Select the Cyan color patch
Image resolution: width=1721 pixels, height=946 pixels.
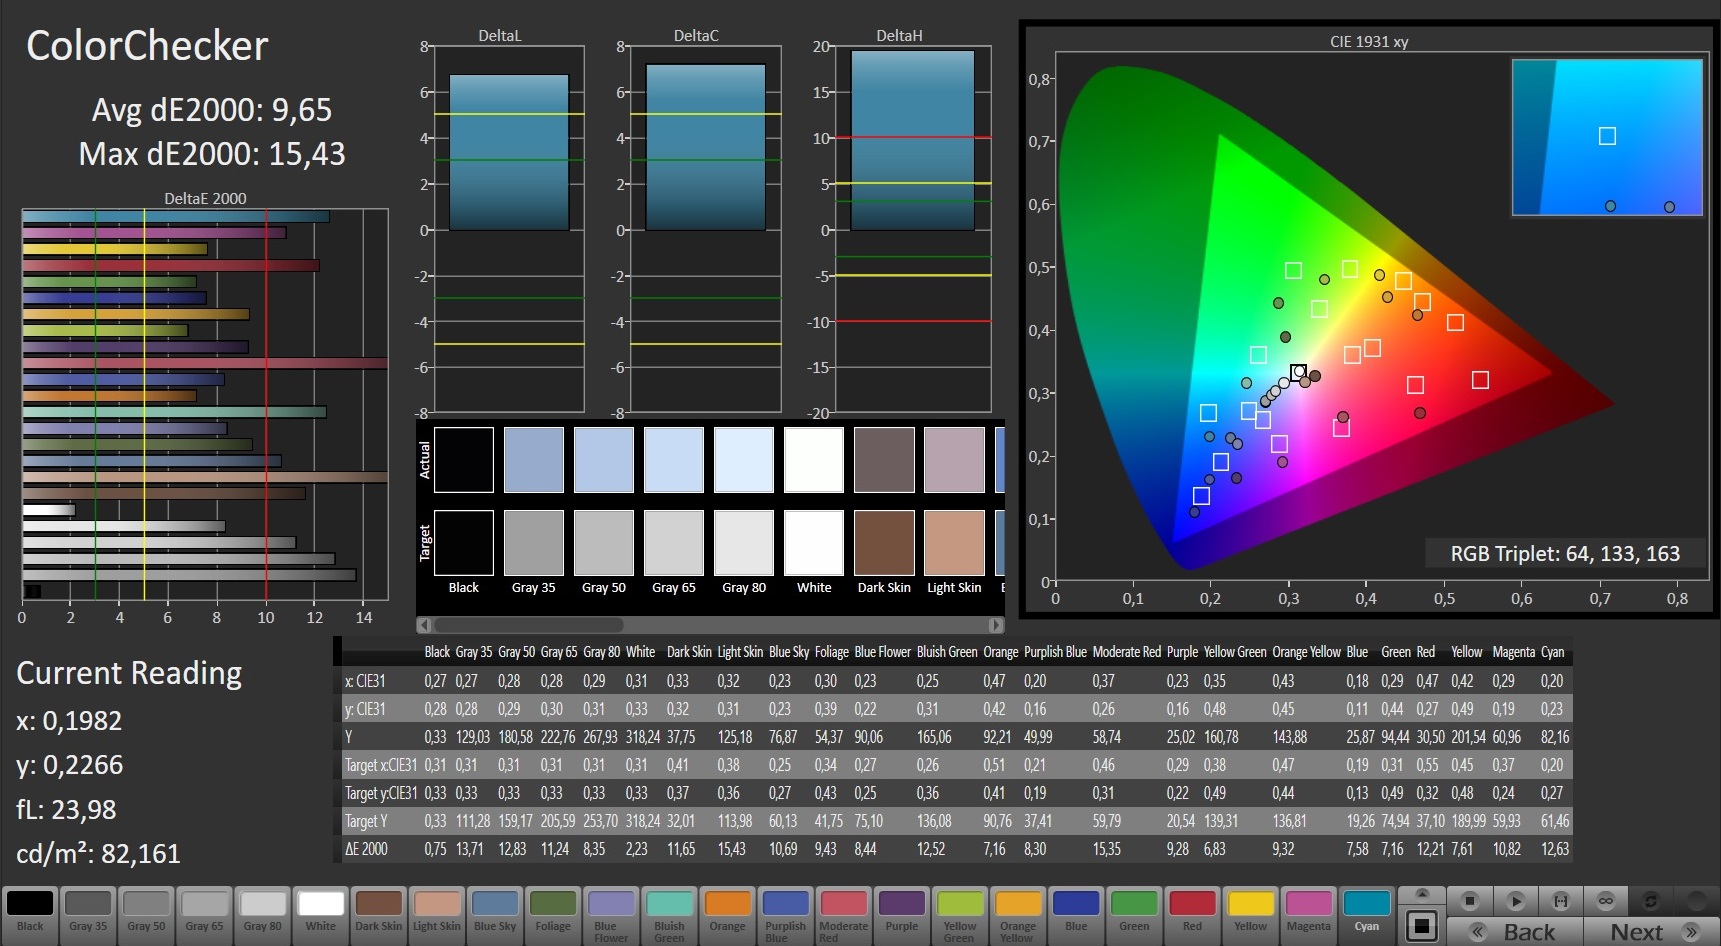click(1366, 911)
